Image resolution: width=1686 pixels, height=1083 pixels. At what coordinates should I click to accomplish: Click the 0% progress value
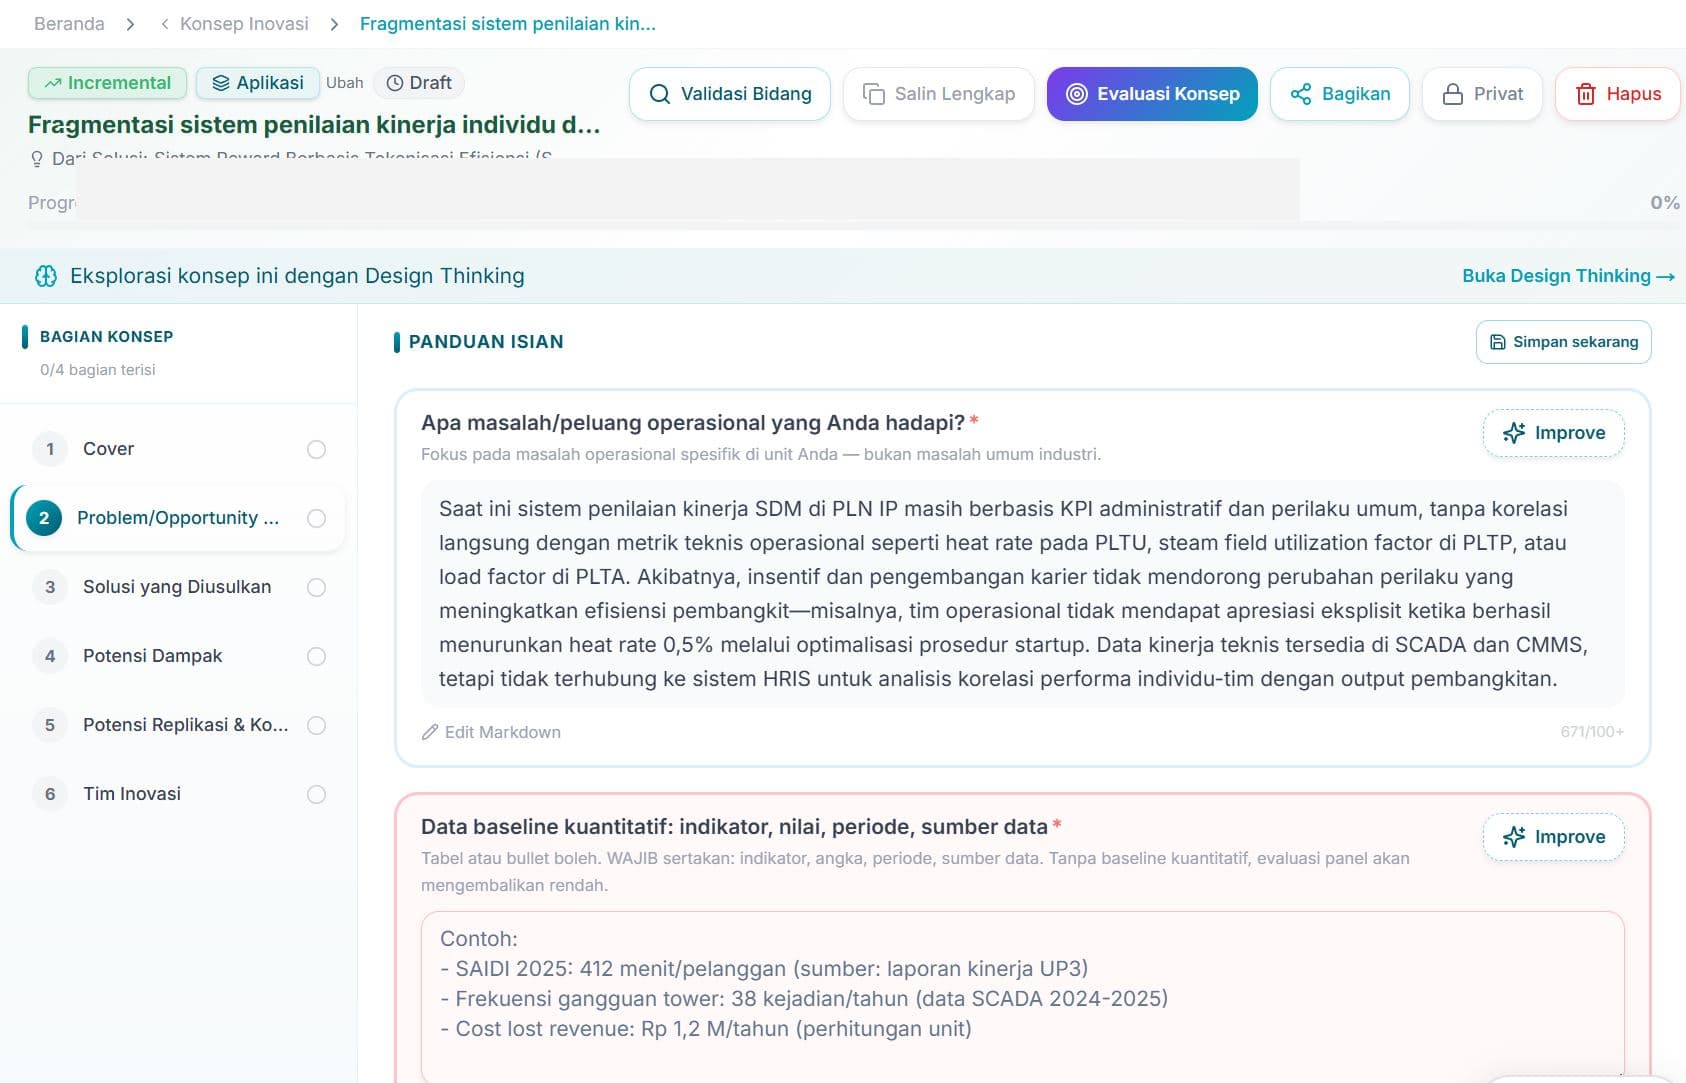1665,203
